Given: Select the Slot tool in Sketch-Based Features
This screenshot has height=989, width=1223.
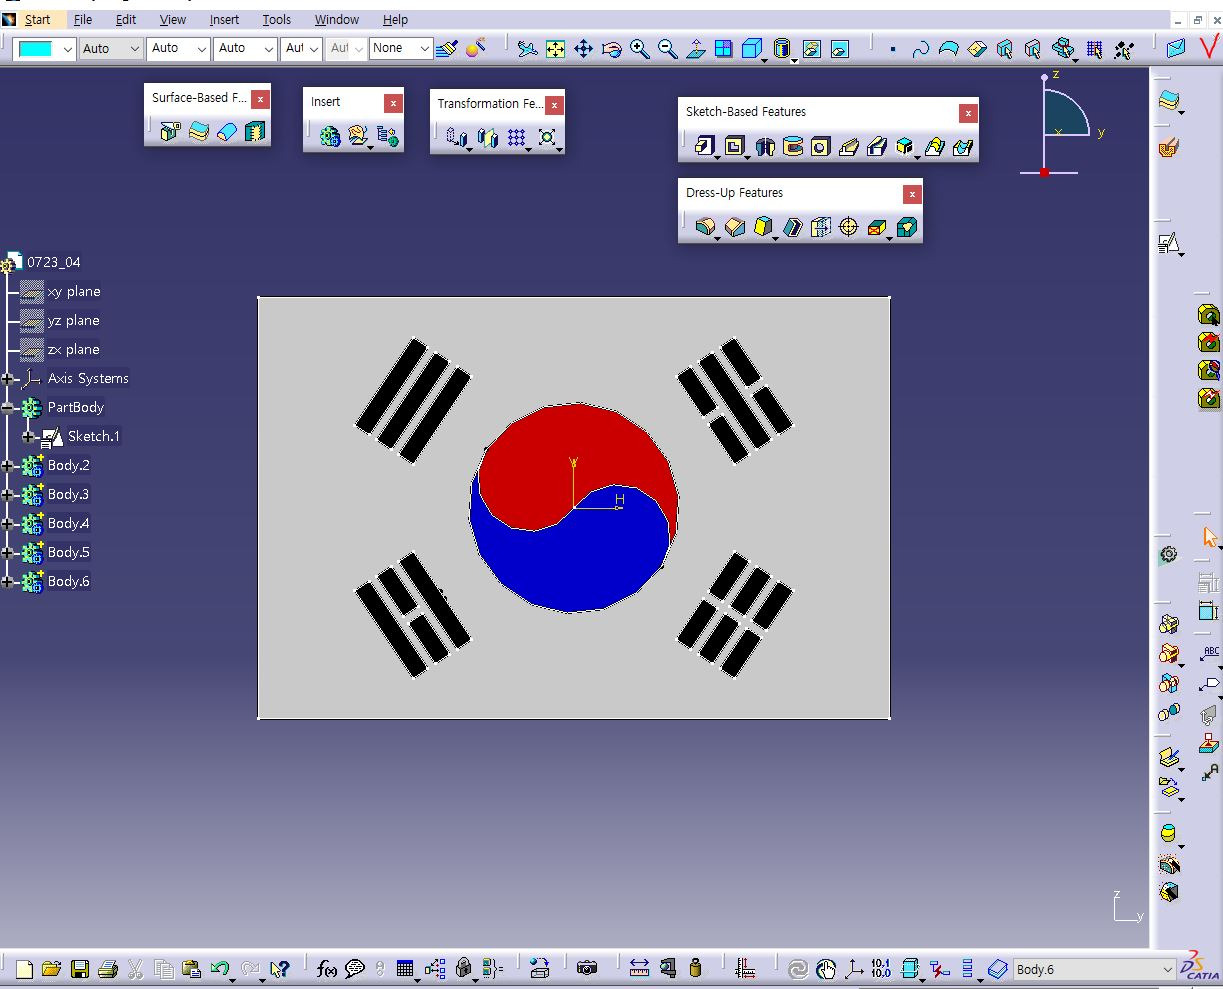Looking at the screenshot, I should 877,146.
